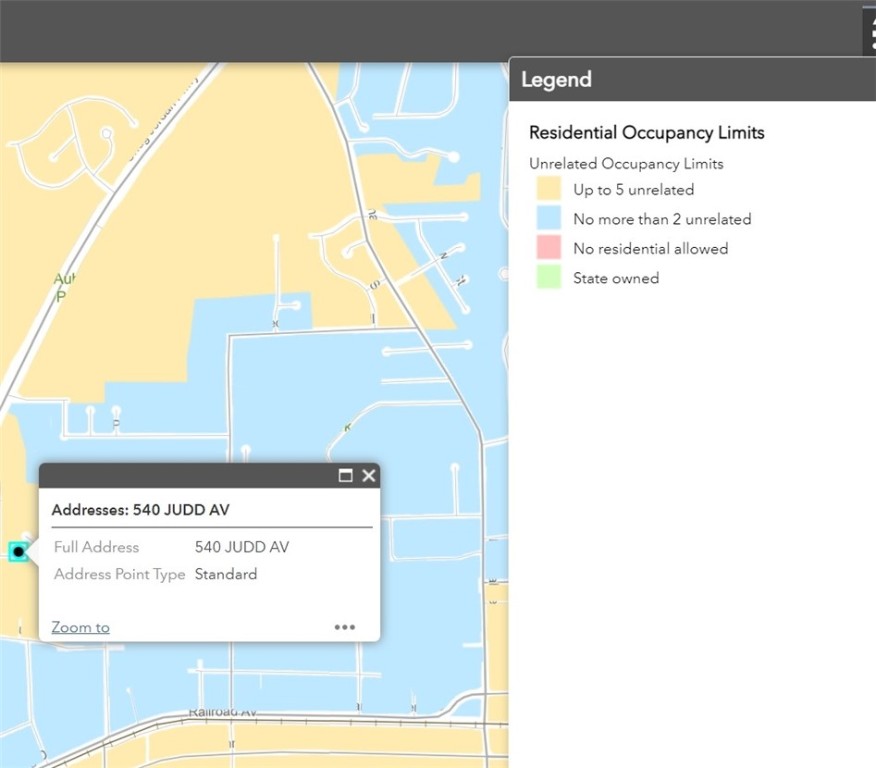Click the 'Addresses: 540 JUDD AV' popup title
This screenshot has width=876, height=768.
[140, 510]
